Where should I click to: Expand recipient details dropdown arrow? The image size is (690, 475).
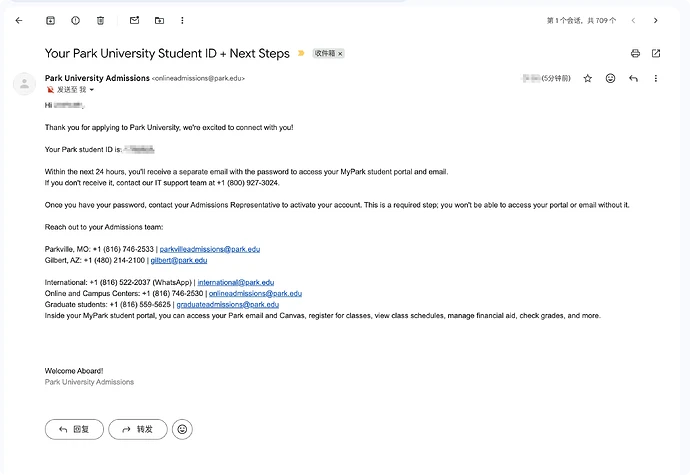click(92, 90)
